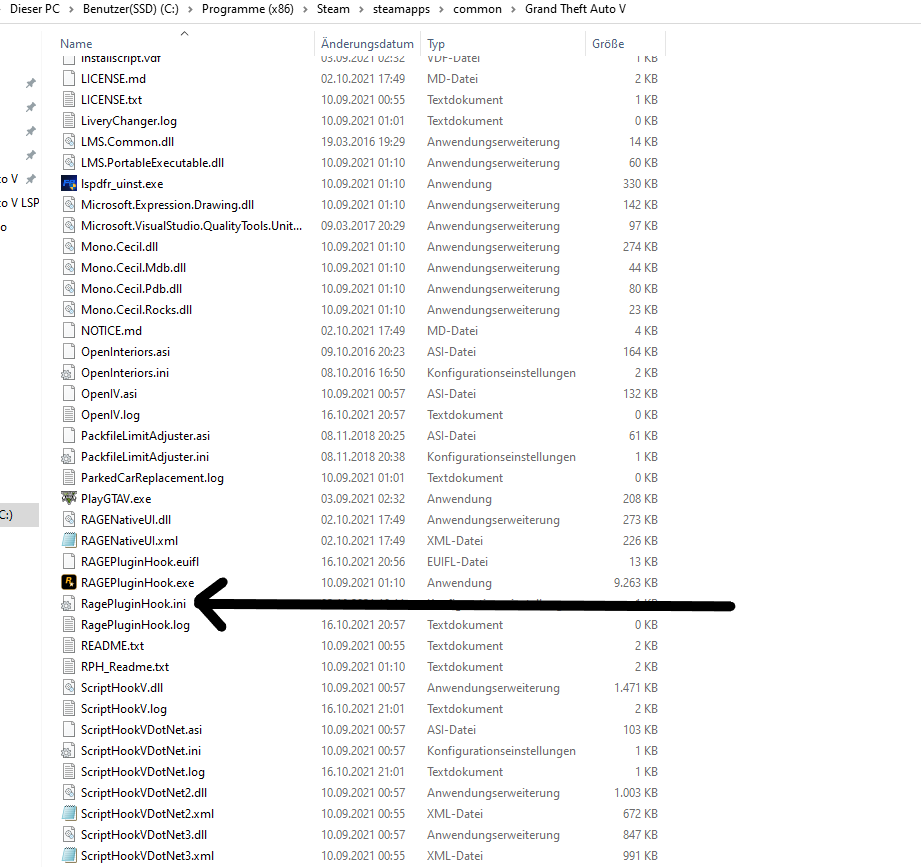Select Microsoft.VisualStudio.QualityTools.Unit... file name
Image resolution: width=921 pixels, height=867 pixels.
[x=191, y=226]
